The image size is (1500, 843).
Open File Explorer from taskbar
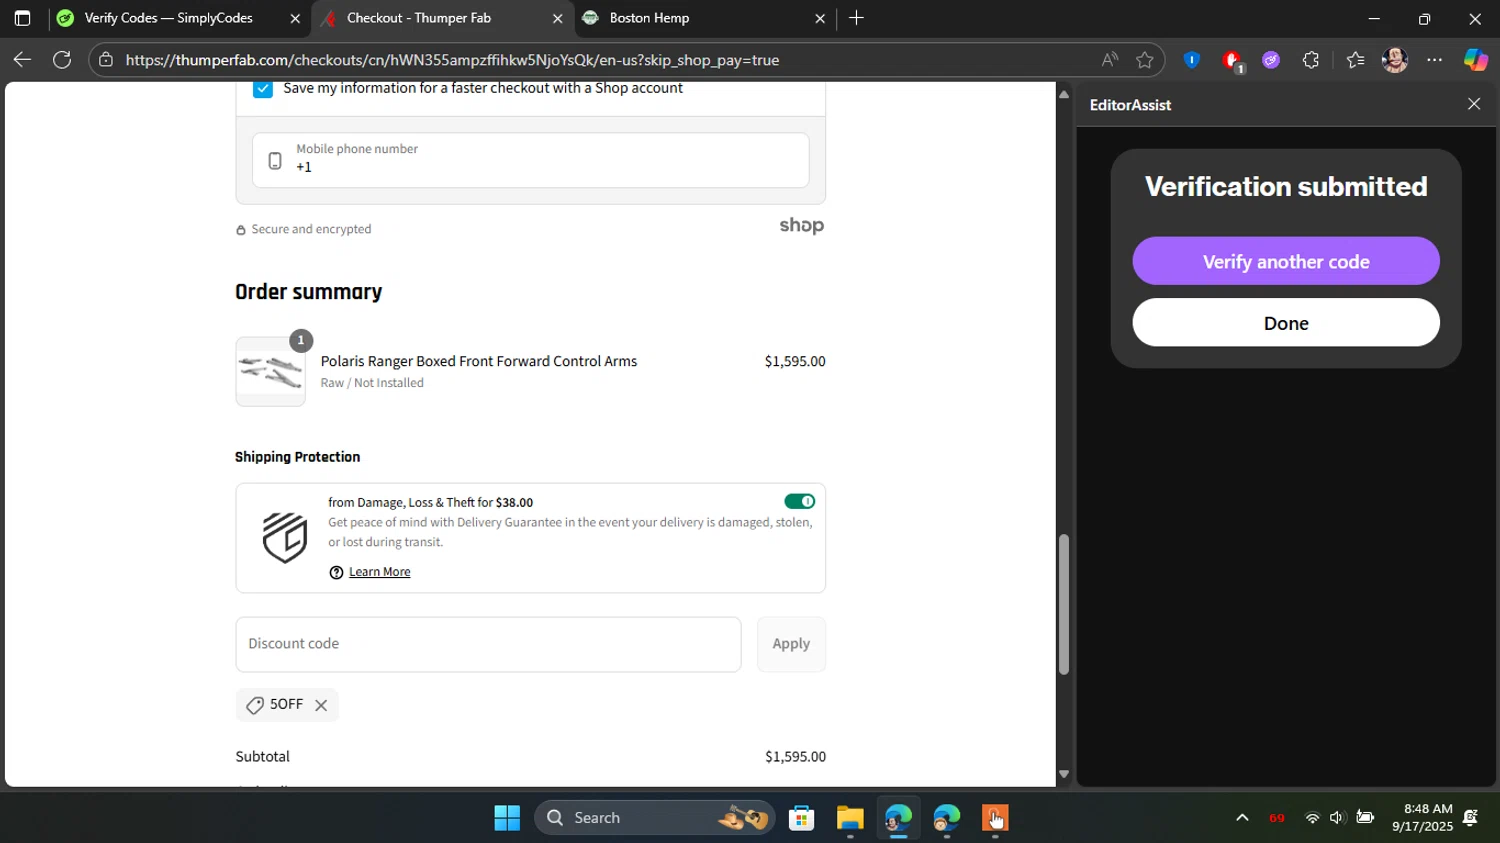click(850, 818)
